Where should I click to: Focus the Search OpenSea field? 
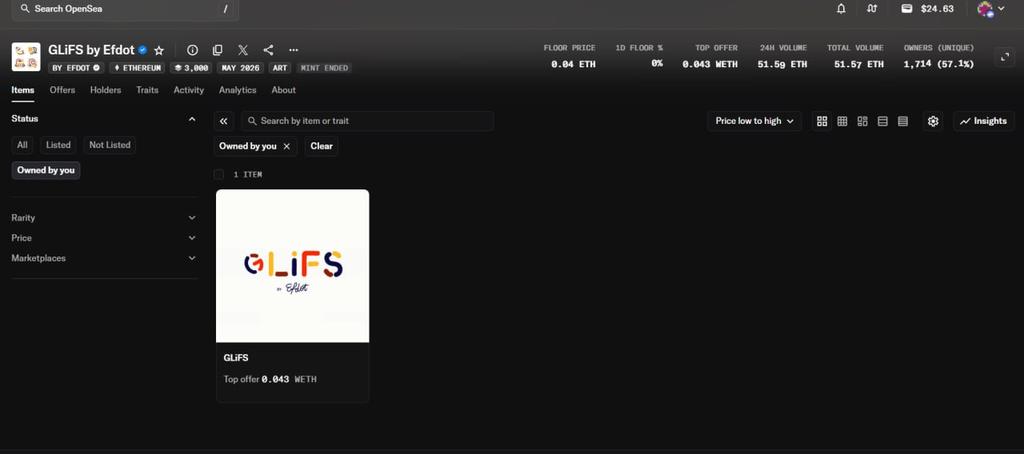pos(125,9)
